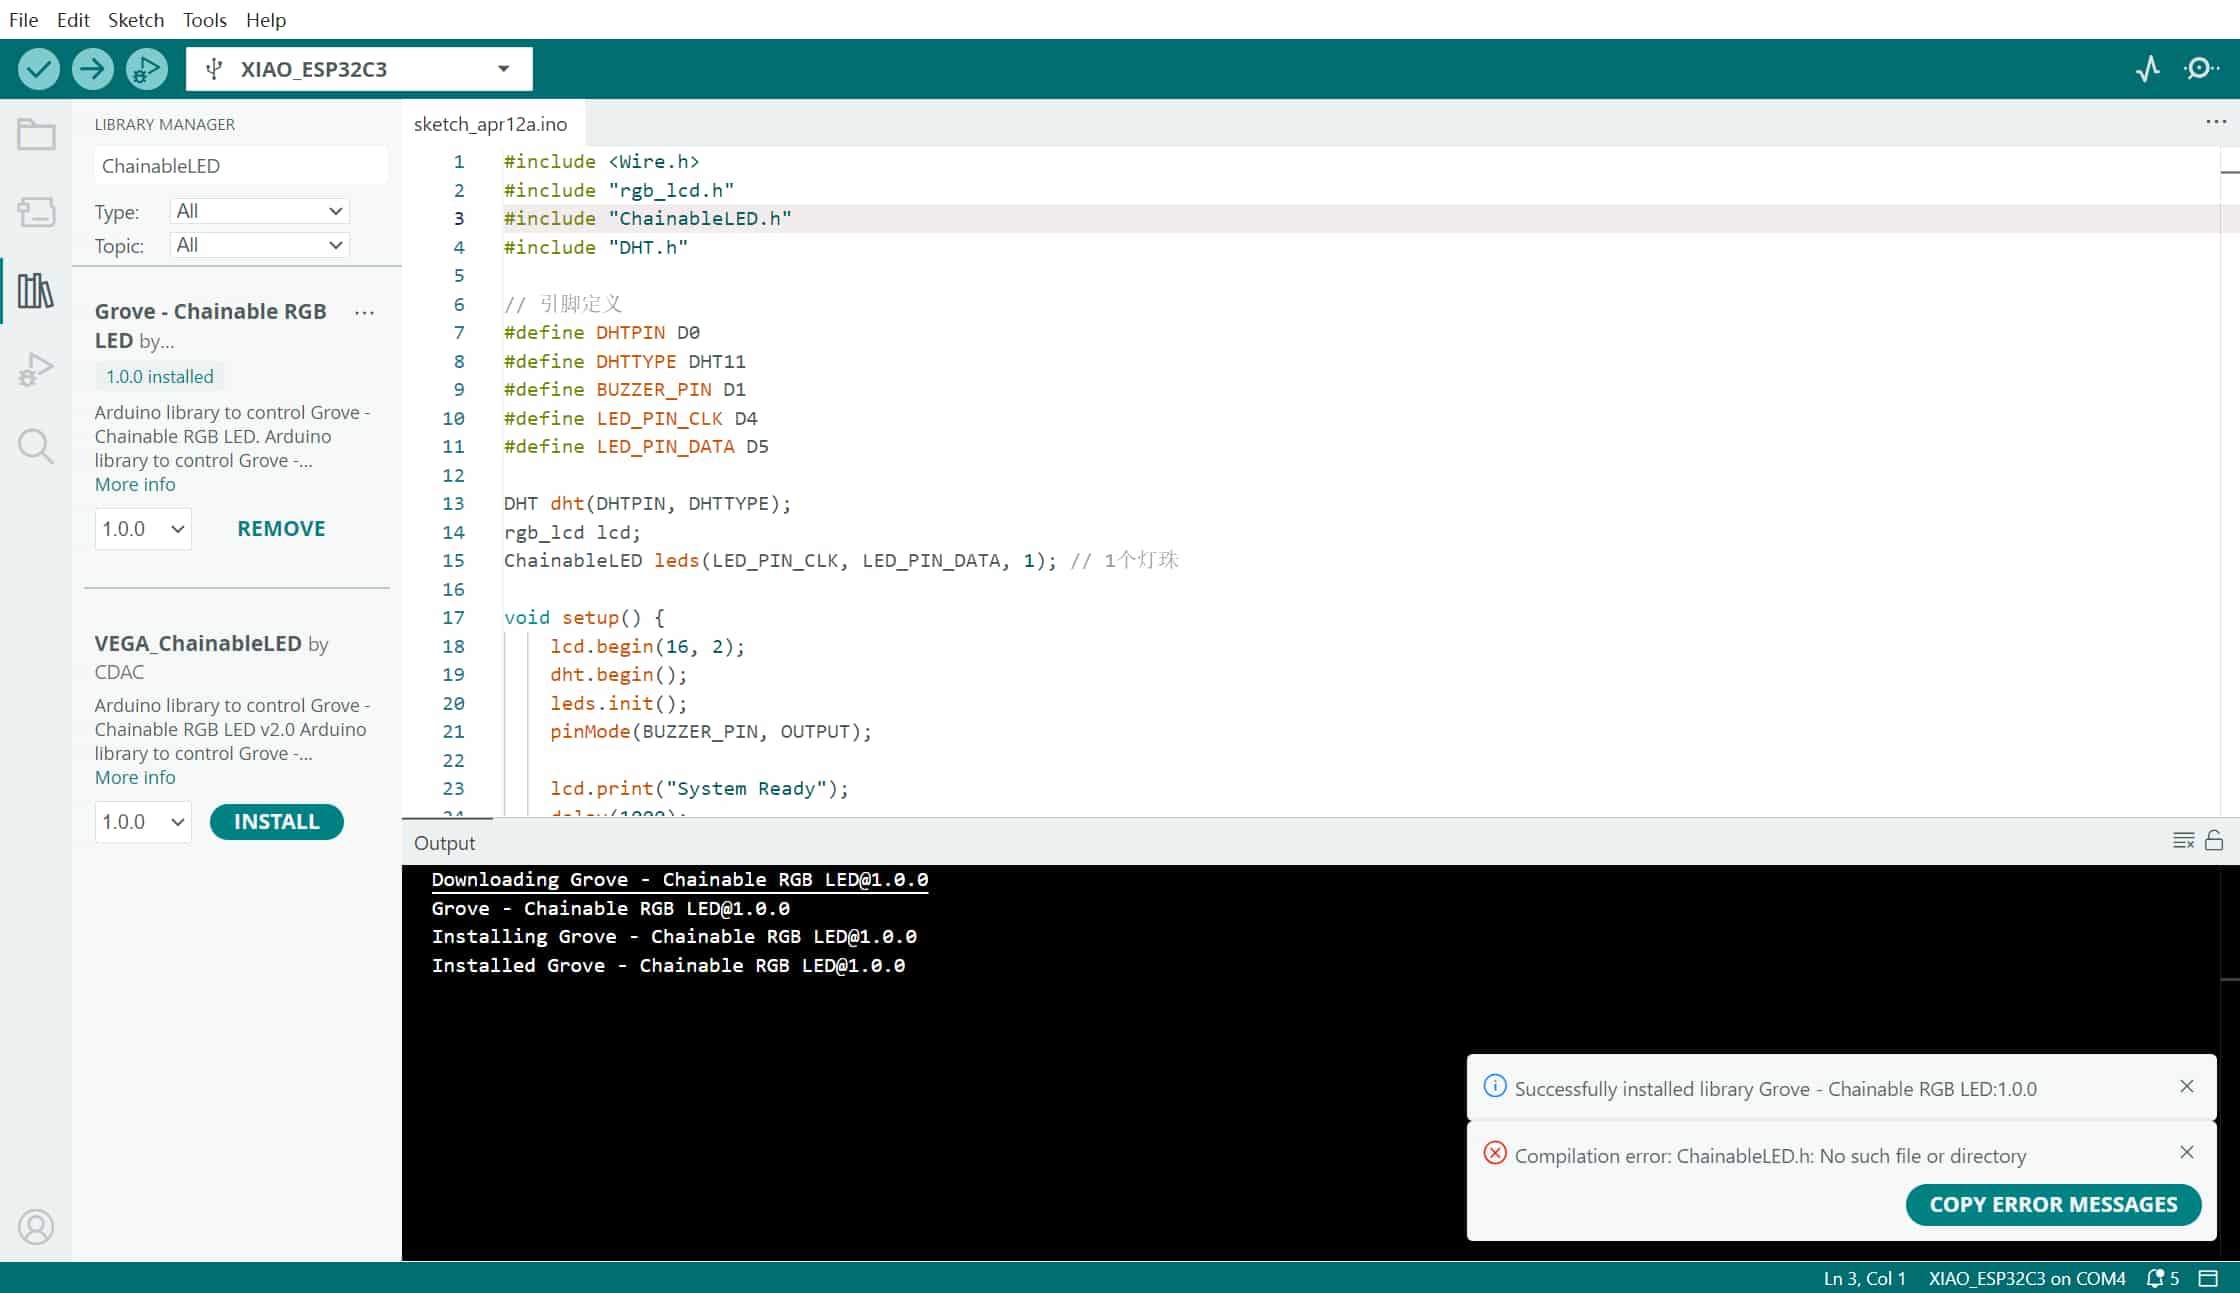Open the Tools menu
This screenshot has height=1293, width=2240.
204,19
